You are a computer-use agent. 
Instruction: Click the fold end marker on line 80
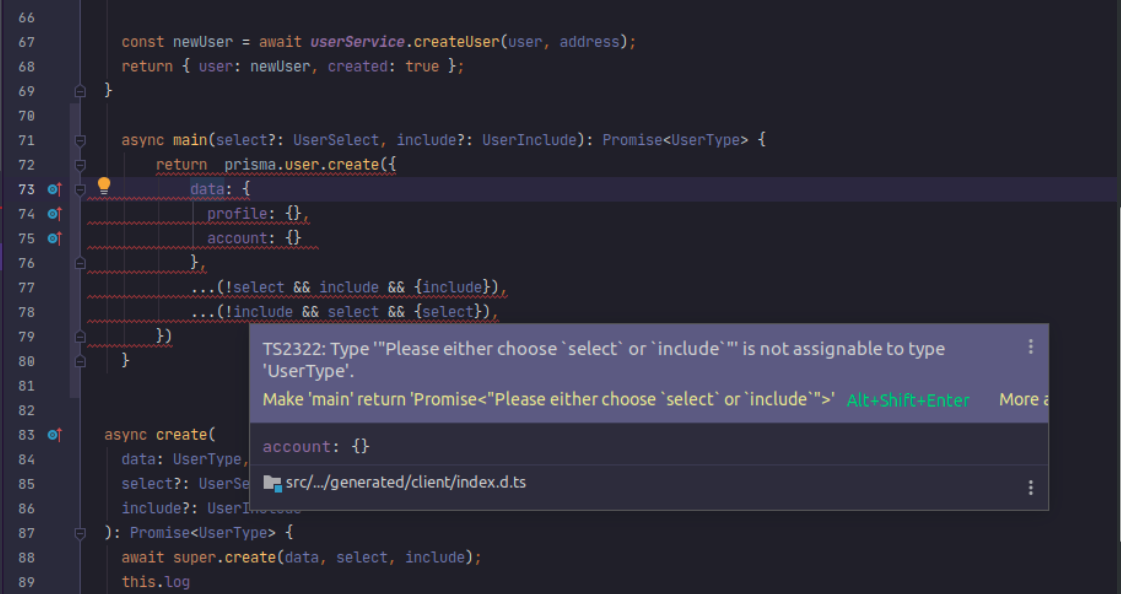pyautogui.click(x=80, y=361)
